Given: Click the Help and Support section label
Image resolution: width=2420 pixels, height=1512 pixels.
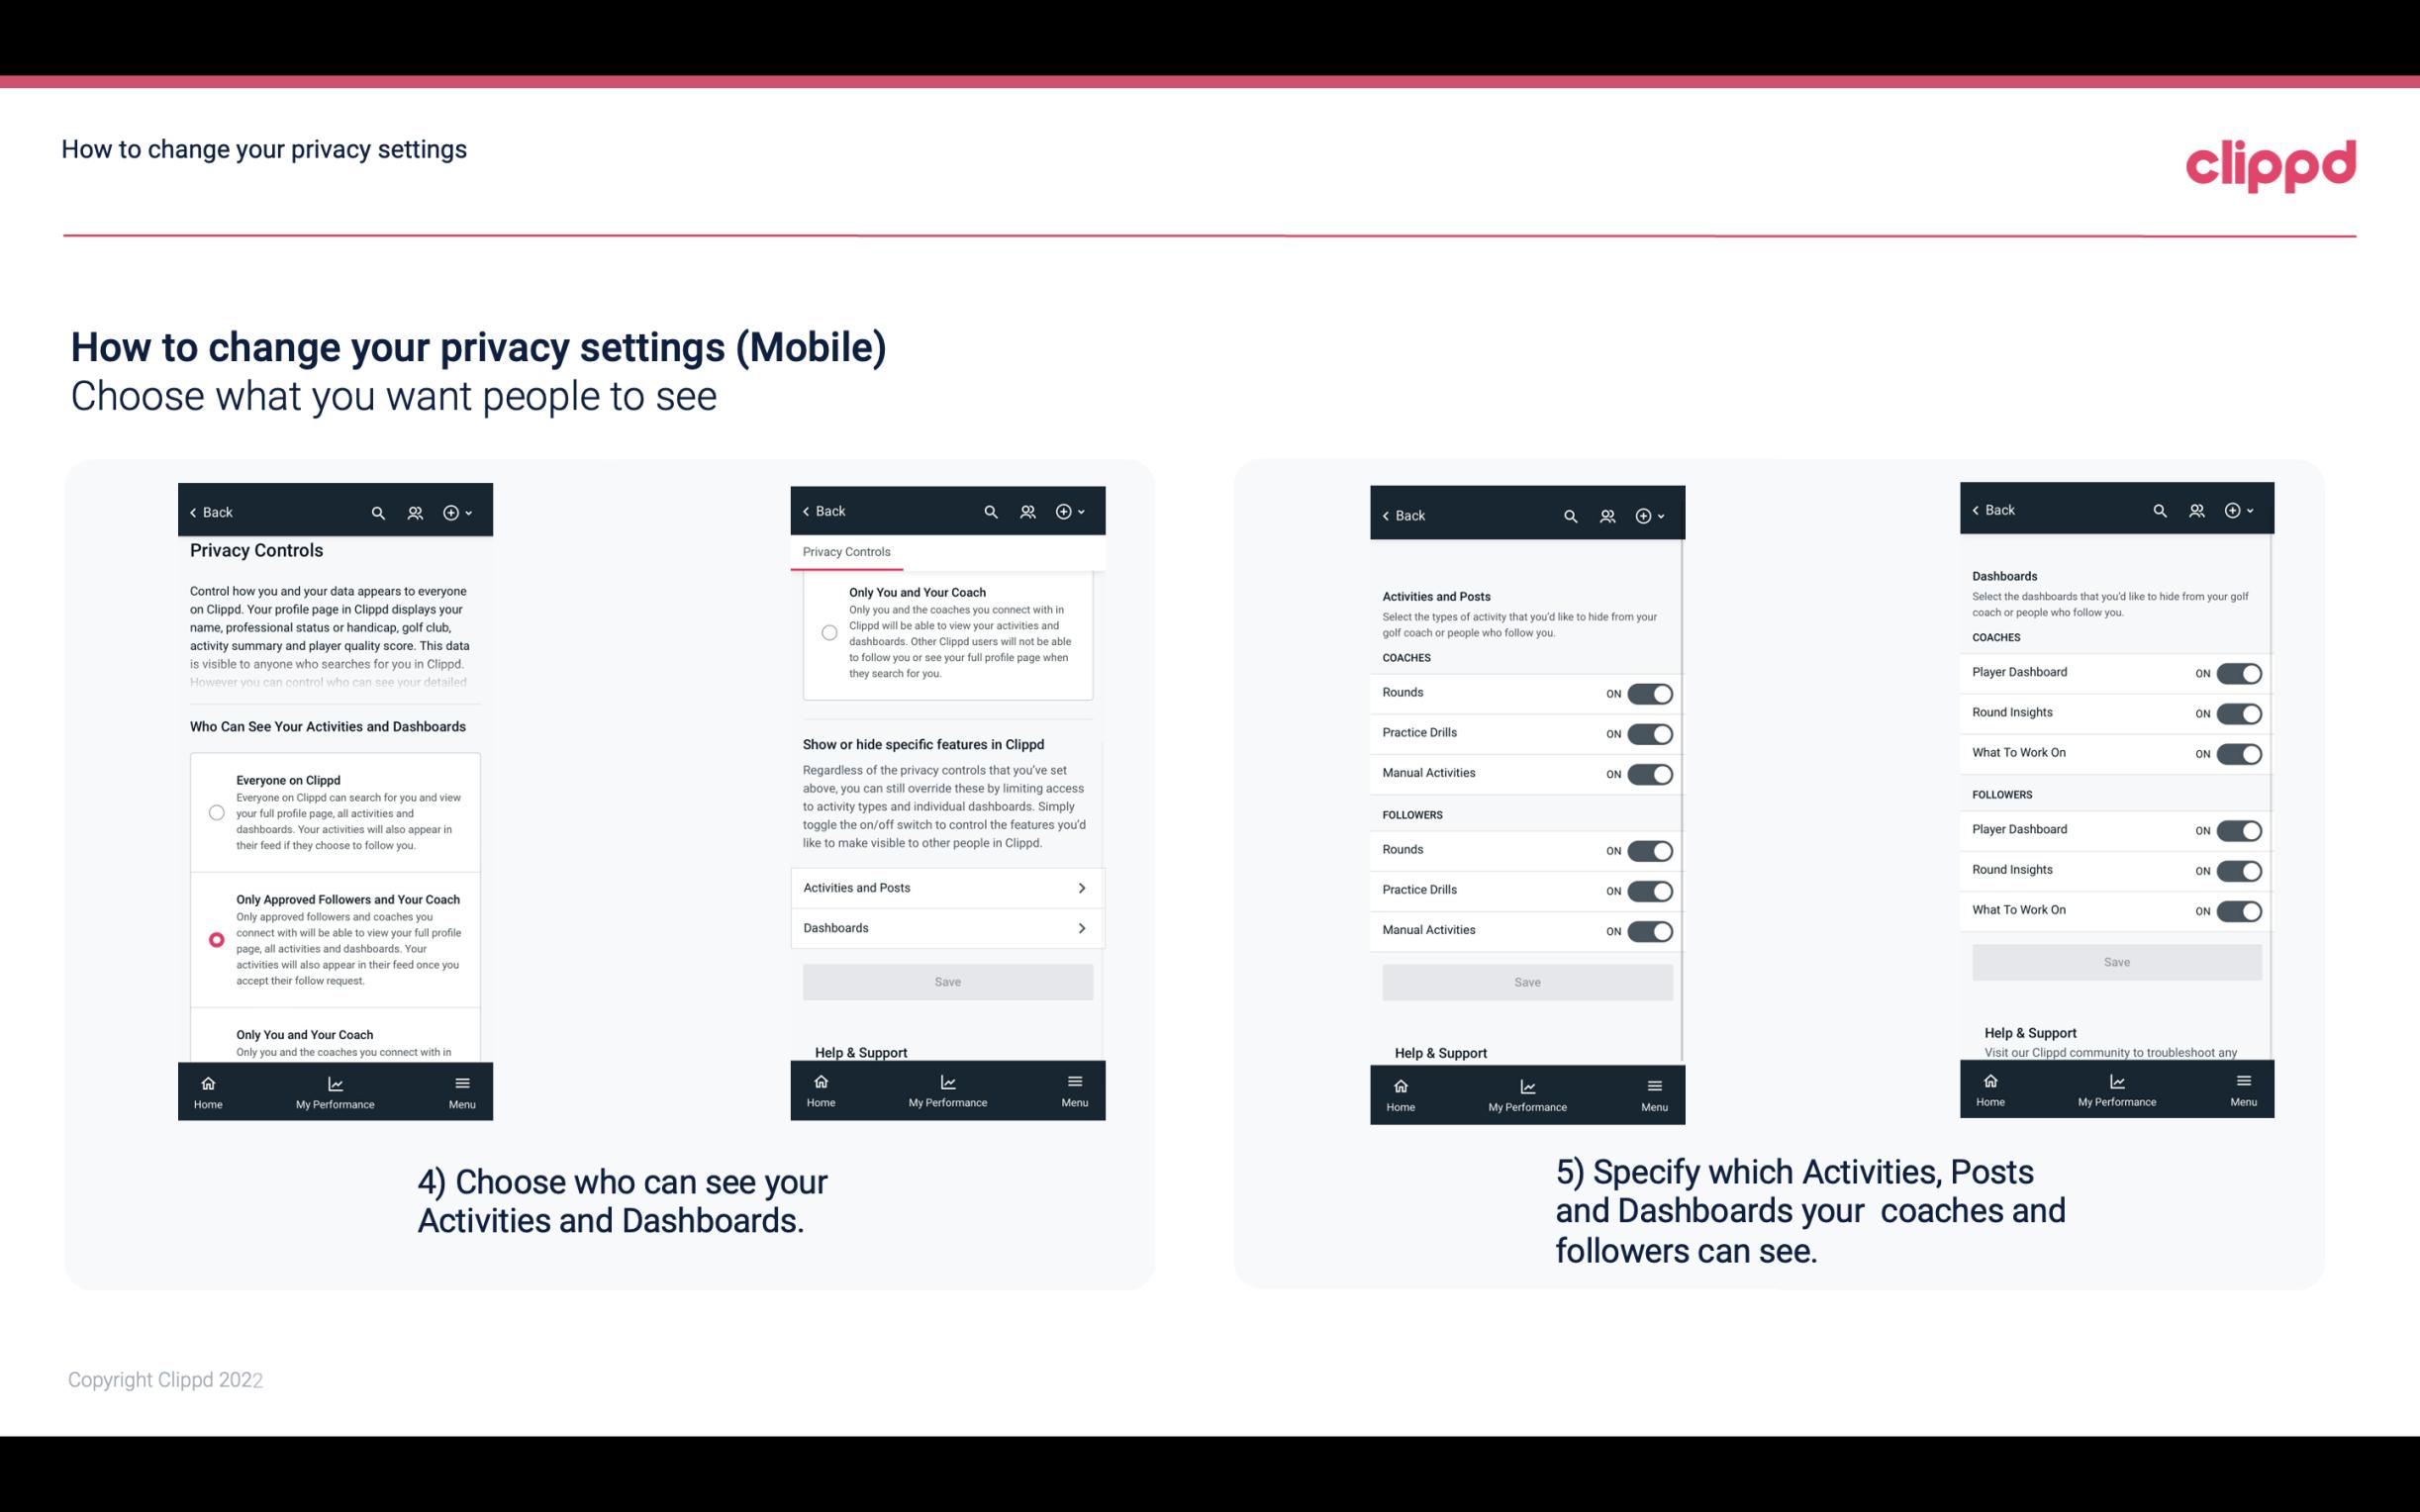Looking at the screenshot, I should 868,1052.
